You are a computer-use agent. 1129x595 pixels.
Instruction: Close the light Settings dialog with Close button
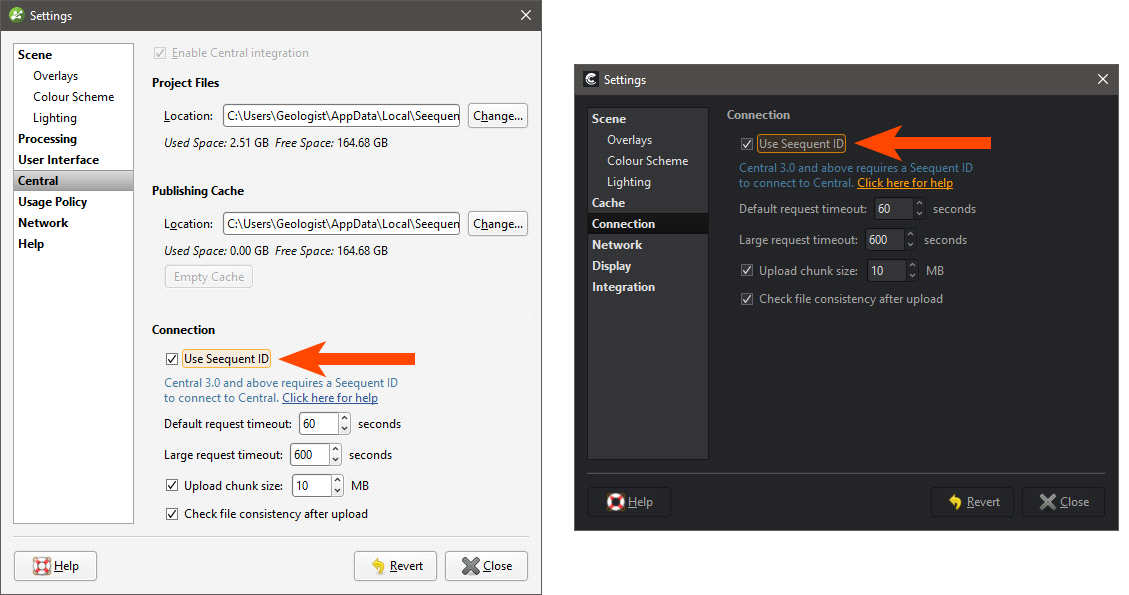coord(486,566)
